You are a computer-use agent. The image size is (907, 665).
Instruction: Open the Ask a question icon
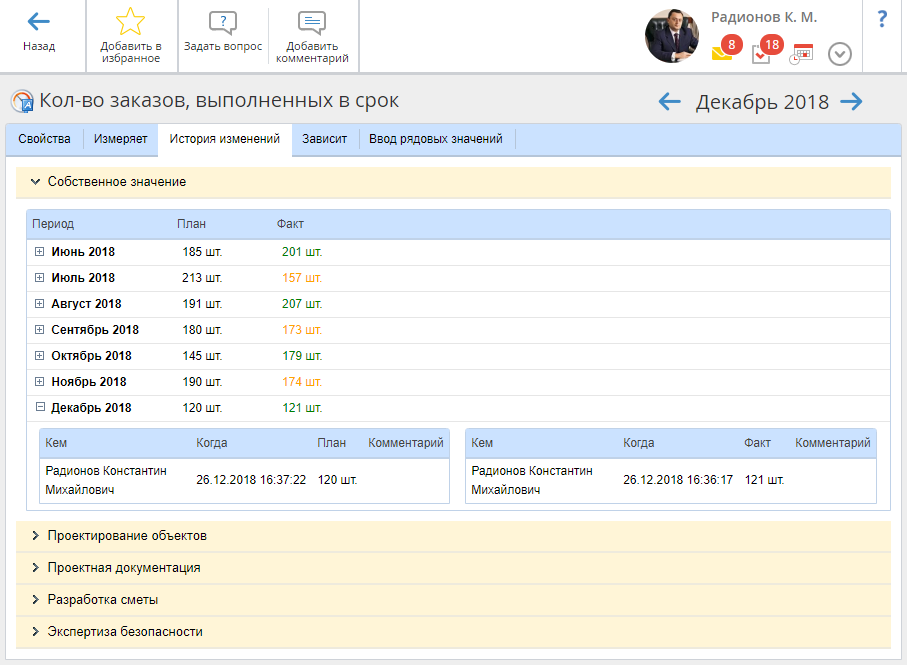(223, 24)
